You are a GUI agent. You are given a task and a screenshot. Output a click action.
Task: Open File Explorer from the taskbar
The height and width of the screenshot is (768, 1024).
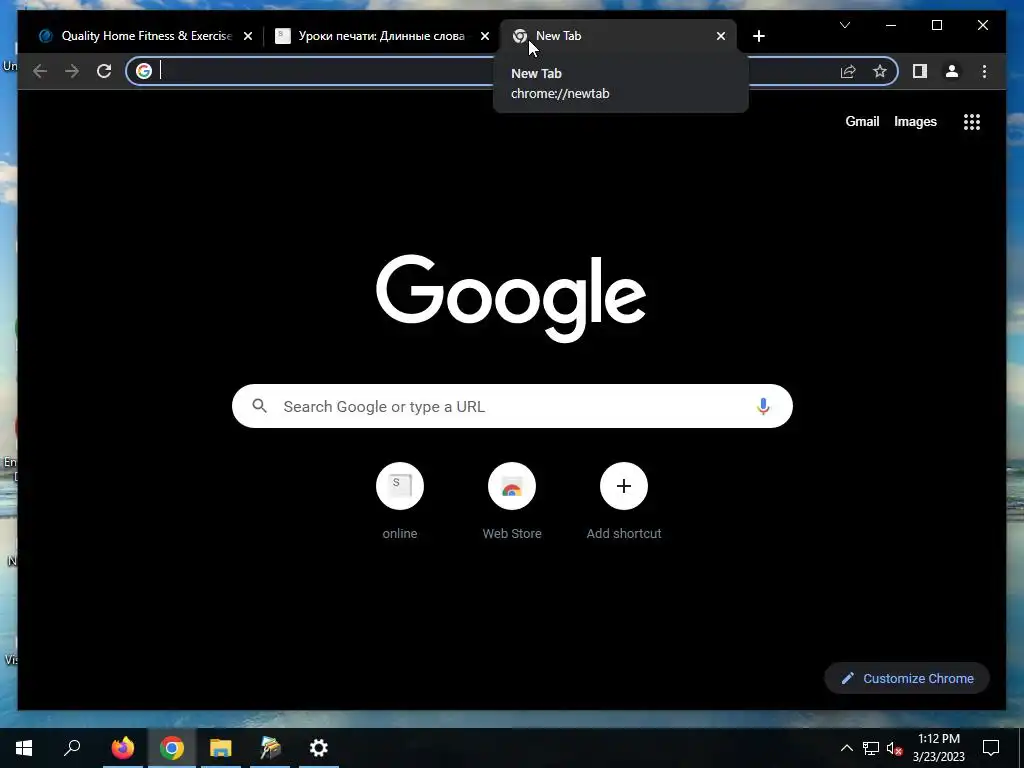(x=221, y=748)
